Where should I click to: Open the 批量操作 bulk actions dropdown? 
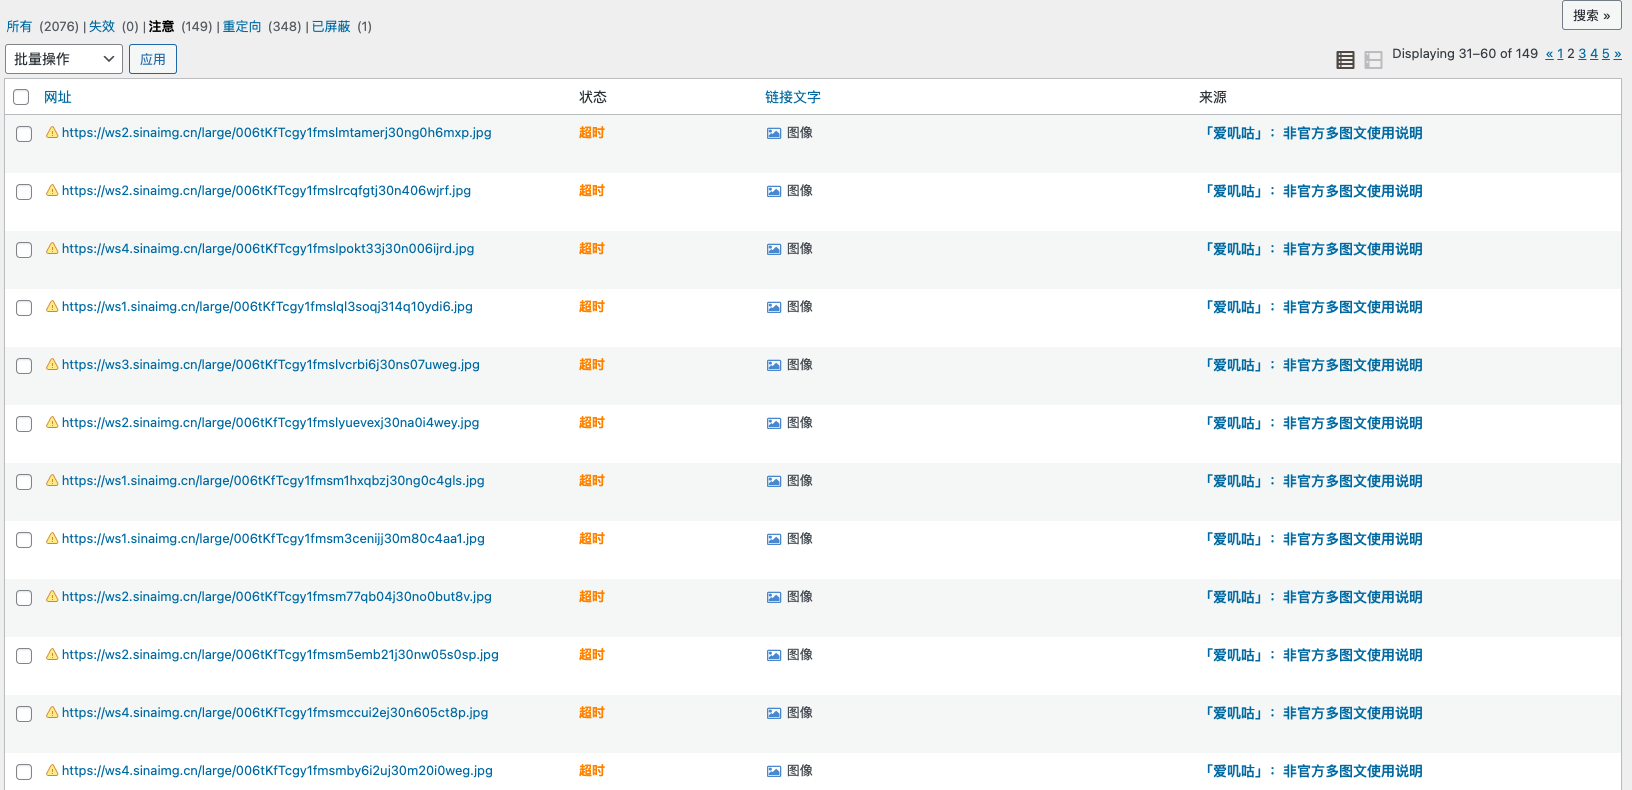click(x=64, y=59)
